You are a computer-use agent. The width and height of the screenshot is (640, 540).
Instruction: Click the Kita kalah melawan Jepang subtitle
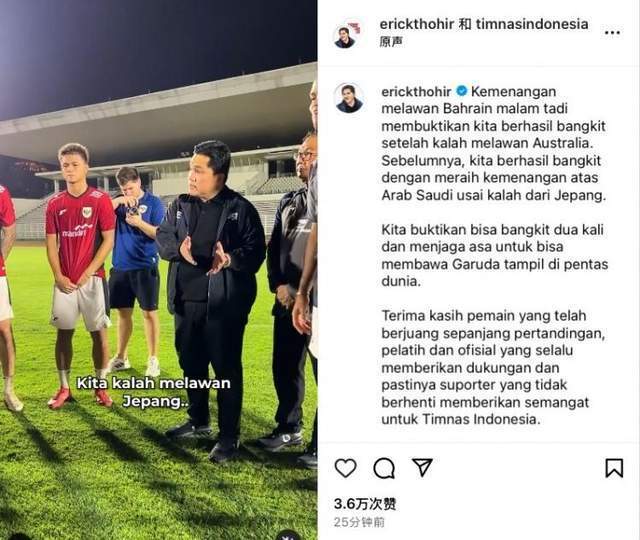tap(154, 391)
